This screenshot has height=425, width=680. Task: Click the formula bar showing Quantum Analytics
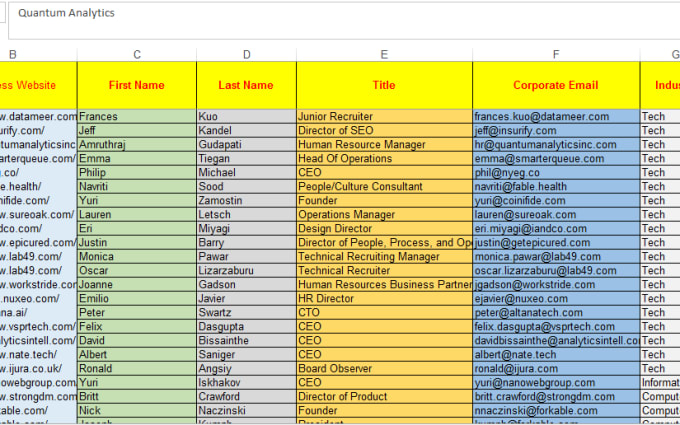click(344, 21)
